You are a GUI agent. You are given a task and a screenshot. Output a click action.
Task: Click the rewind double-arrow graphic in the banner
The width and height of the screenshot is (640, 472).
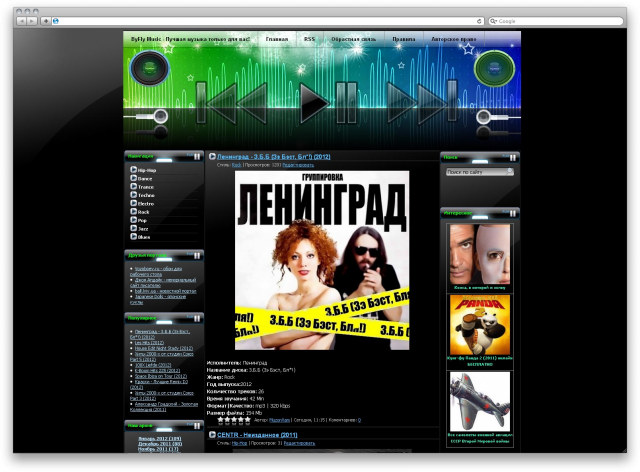click(231, 100)
